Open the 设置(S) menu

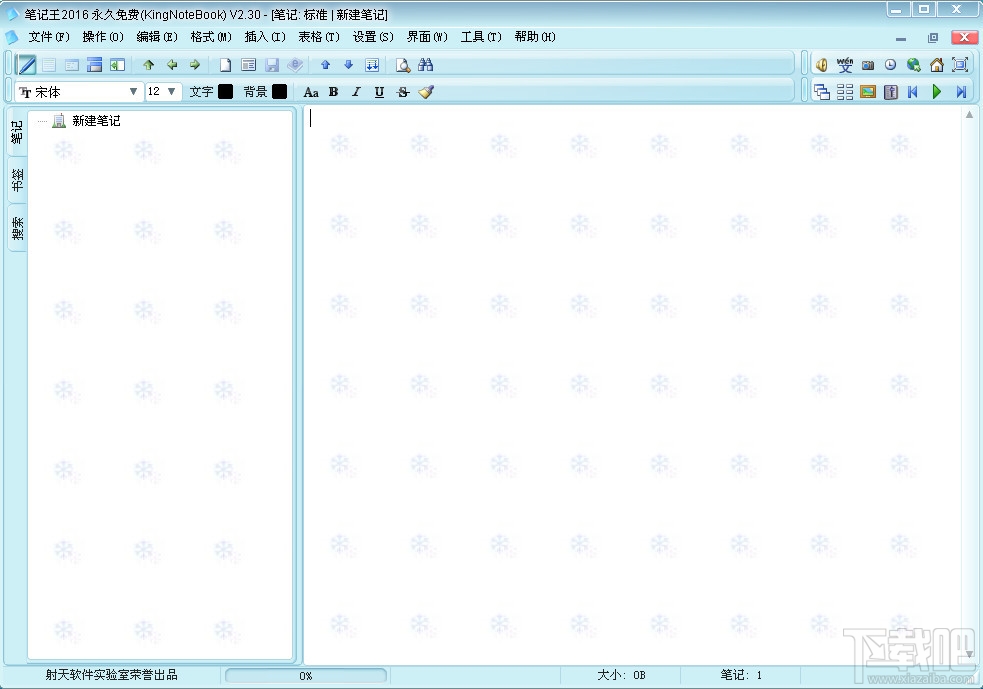[373, 37]
